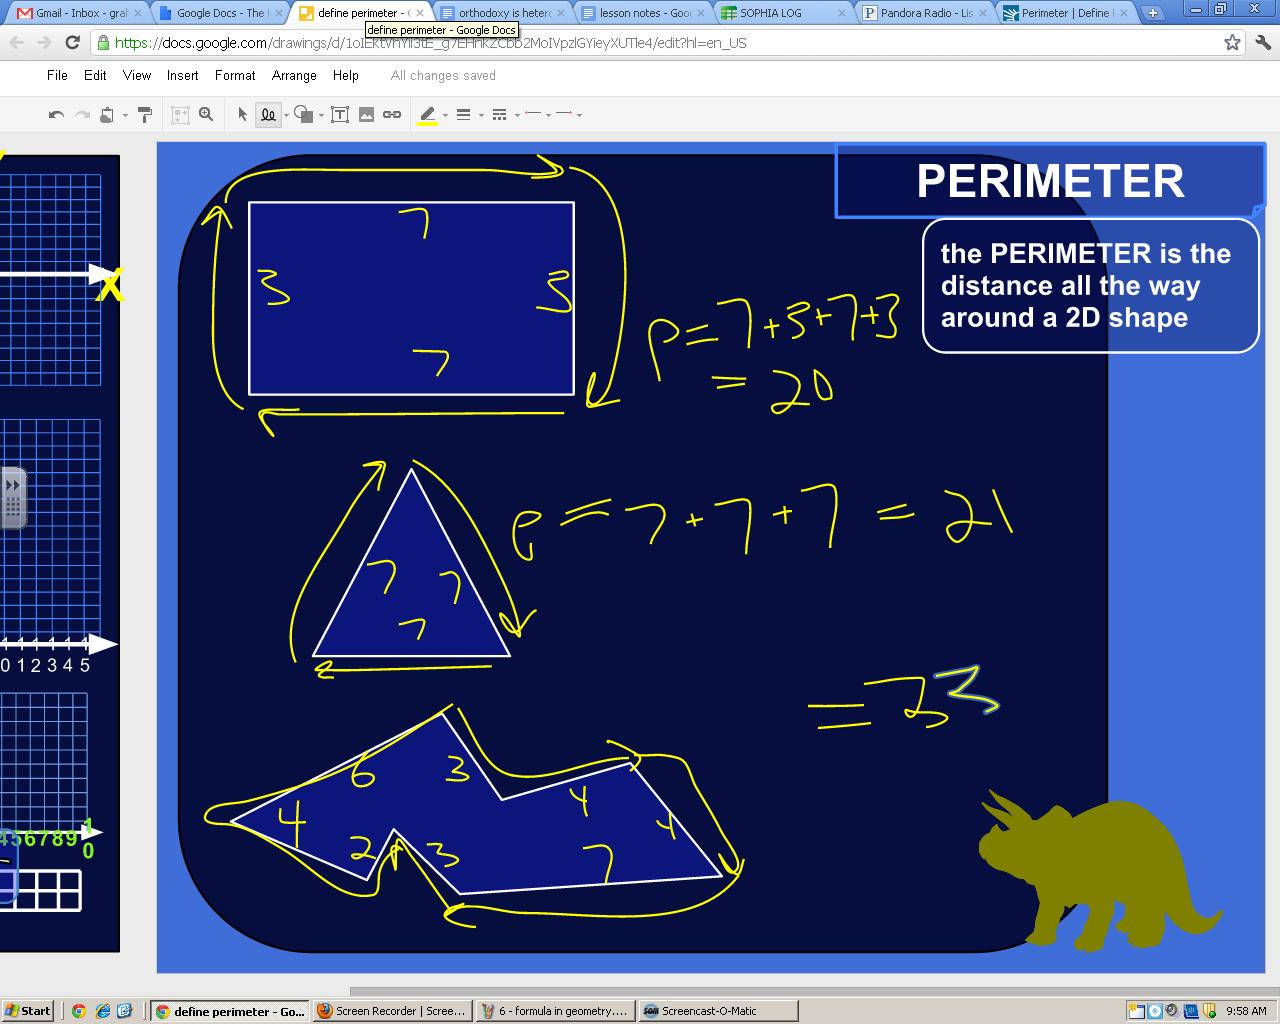Image resolution: width=1280 pixels, height=1024 pixels.
Task: Open the Line color picker
Action: [428, 114]
